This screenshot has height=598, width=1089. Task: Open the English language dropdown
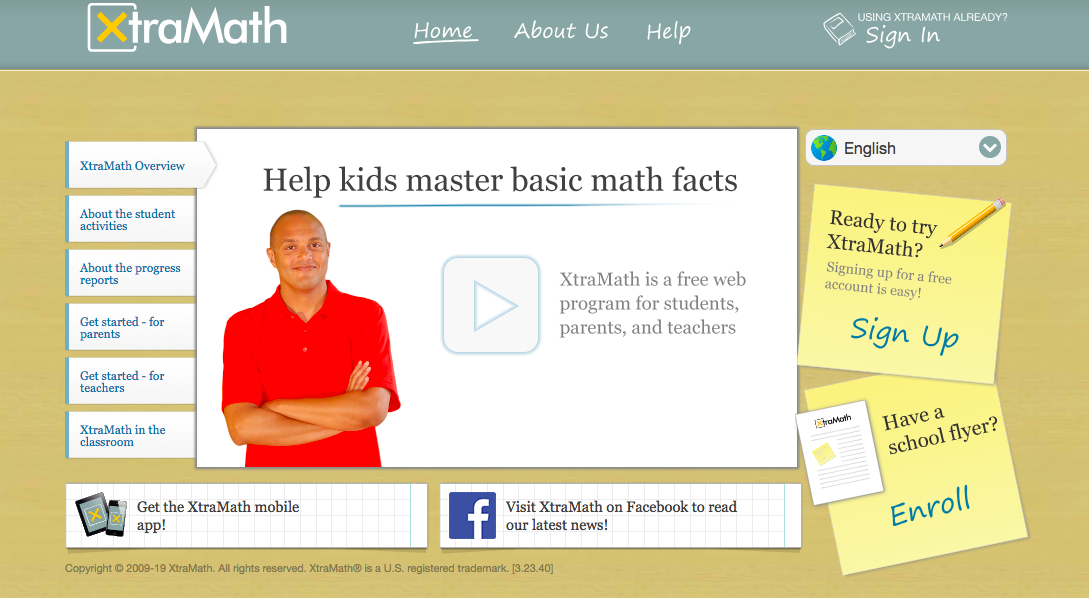coord(906,148)
